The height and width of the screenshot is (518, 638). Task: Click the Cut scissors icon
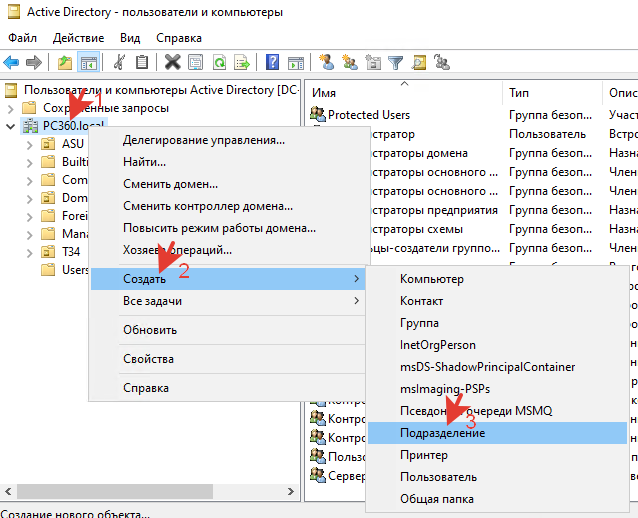pyautogui.click(x=119, y=62)
